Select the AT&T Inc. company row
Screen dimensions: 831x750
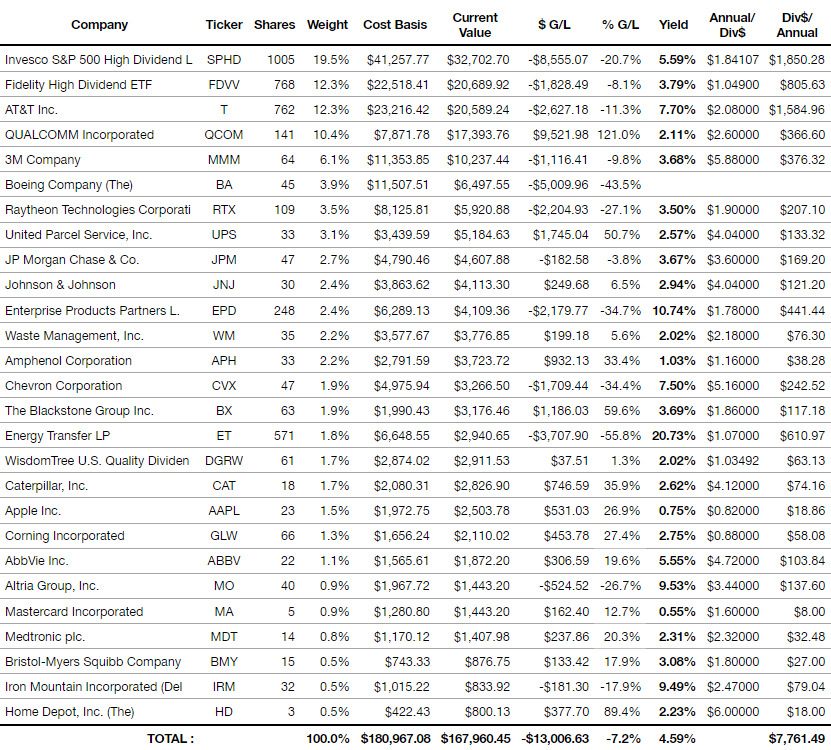416,110
